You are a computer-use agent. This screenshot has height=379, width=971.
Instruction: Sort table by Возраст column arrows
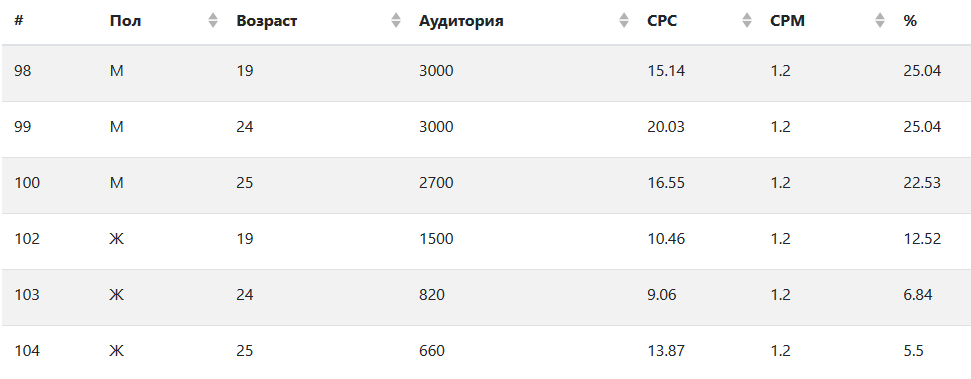coord(396,20)
